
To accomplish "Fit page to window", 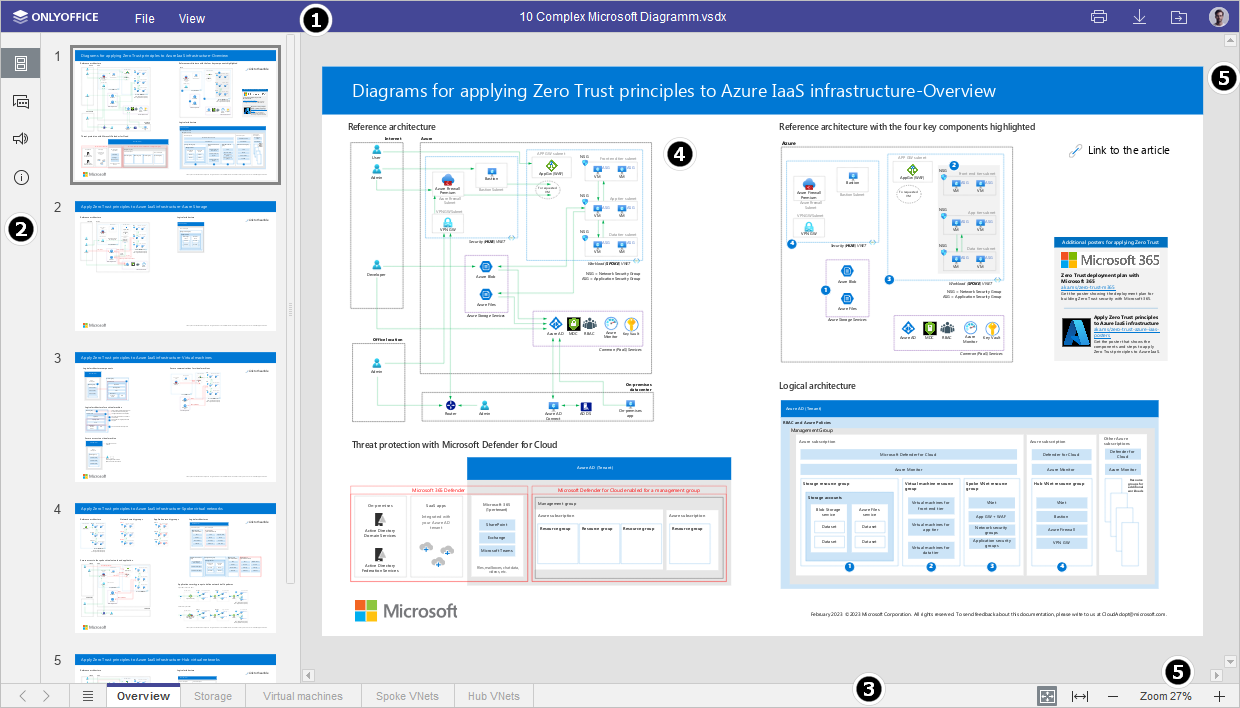I will coord(1046,694).
